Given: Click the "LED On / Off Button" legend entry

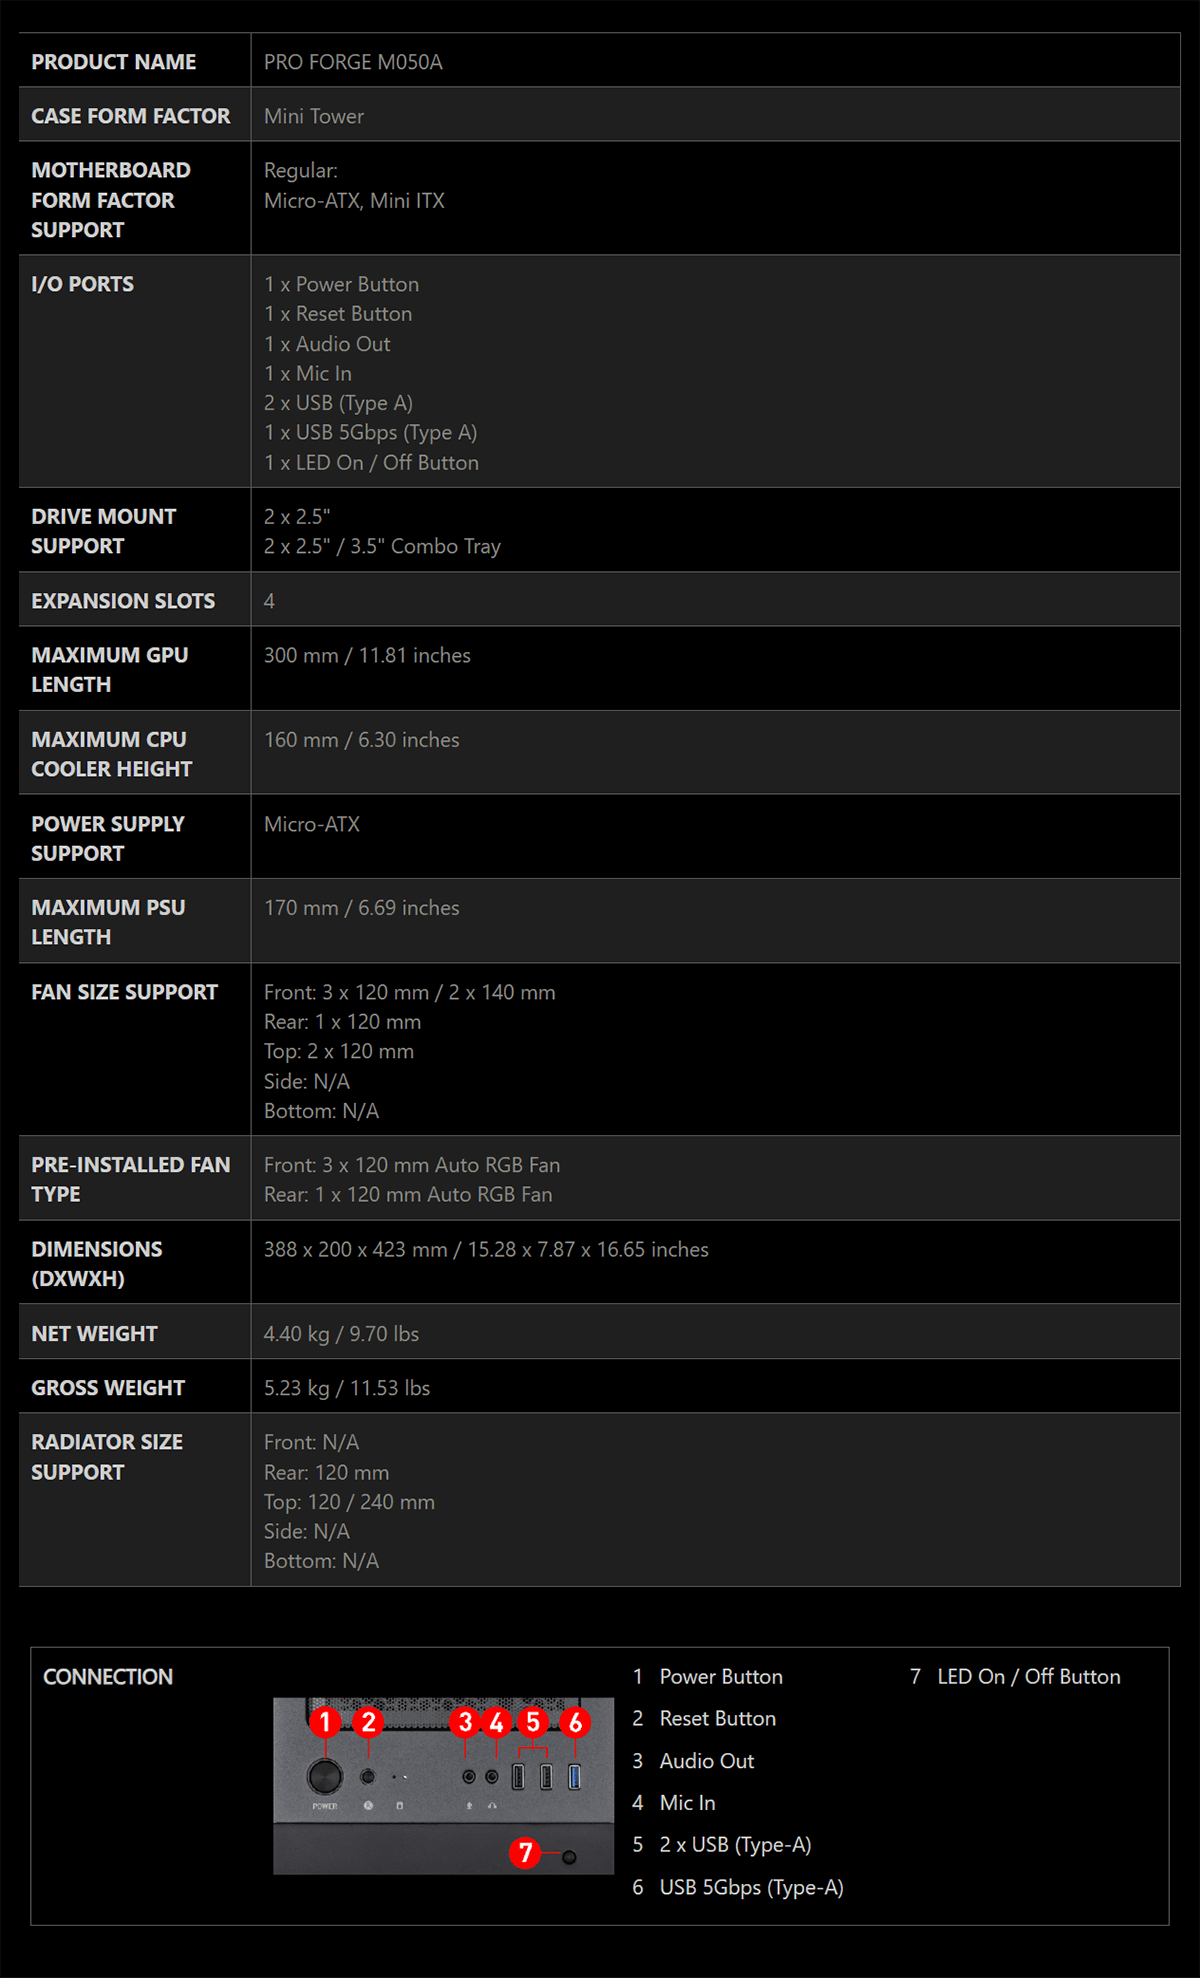Looking at the screenshot, I should coord(1028,1677).
